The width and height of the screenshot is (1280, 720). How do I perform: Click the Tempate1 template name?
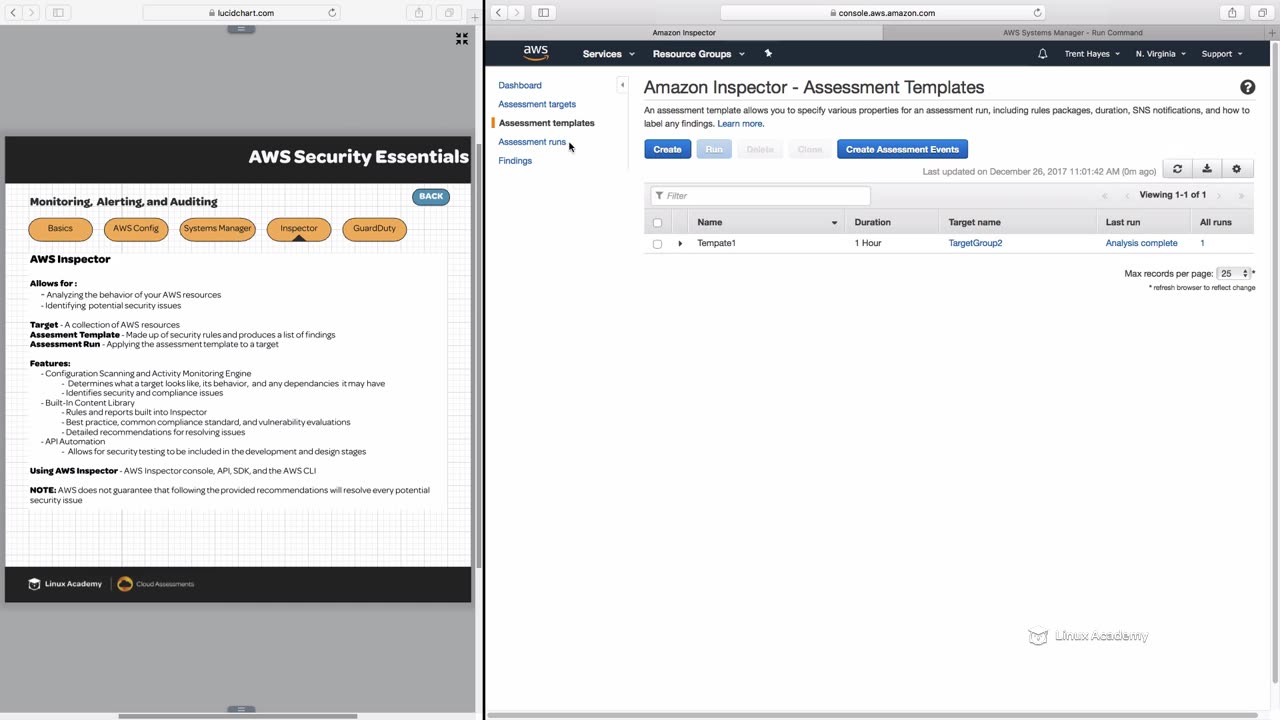click(716, 243)
